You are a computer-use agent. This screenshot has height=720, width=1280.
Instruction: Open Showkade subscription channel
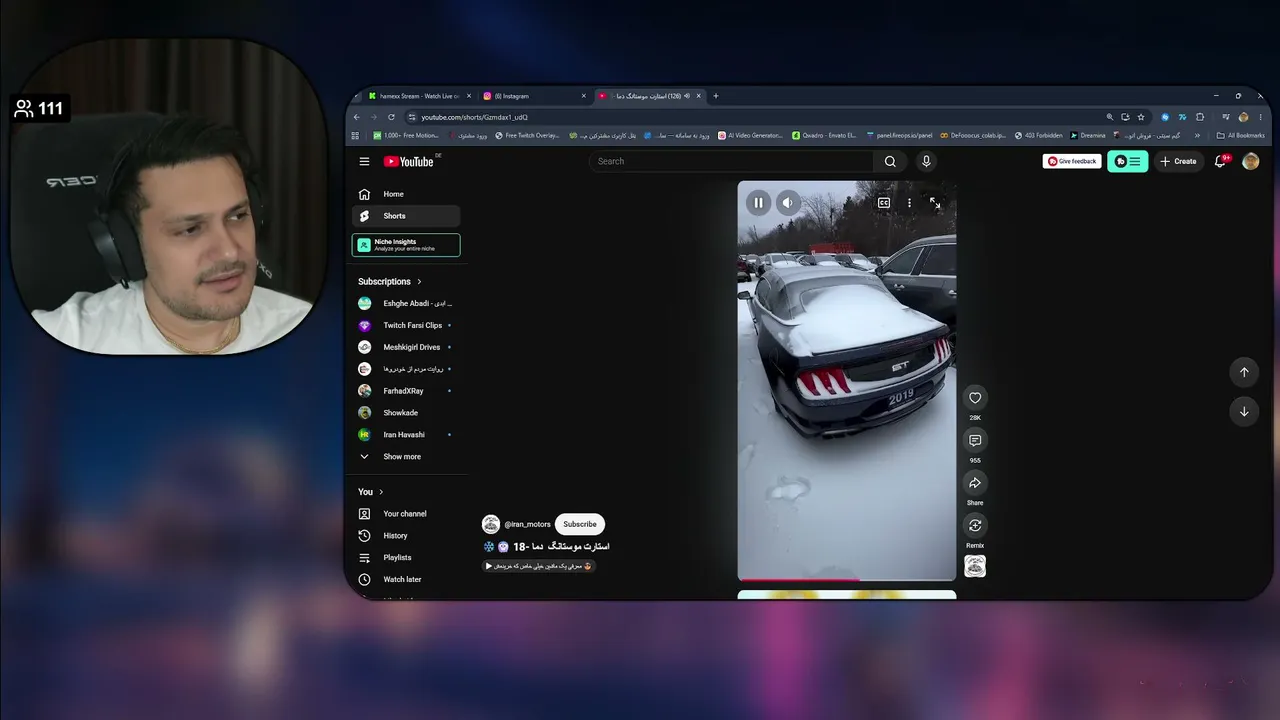coord(406,413)
